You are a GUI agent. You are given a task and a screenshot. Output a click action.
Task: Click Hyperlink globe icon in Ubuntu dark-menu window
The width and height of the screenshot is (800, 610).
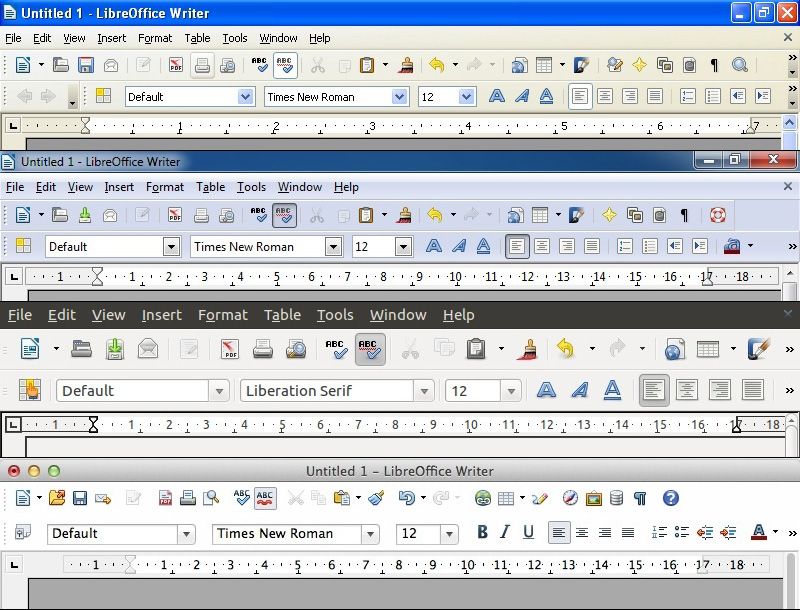click(x=674, y=349)
